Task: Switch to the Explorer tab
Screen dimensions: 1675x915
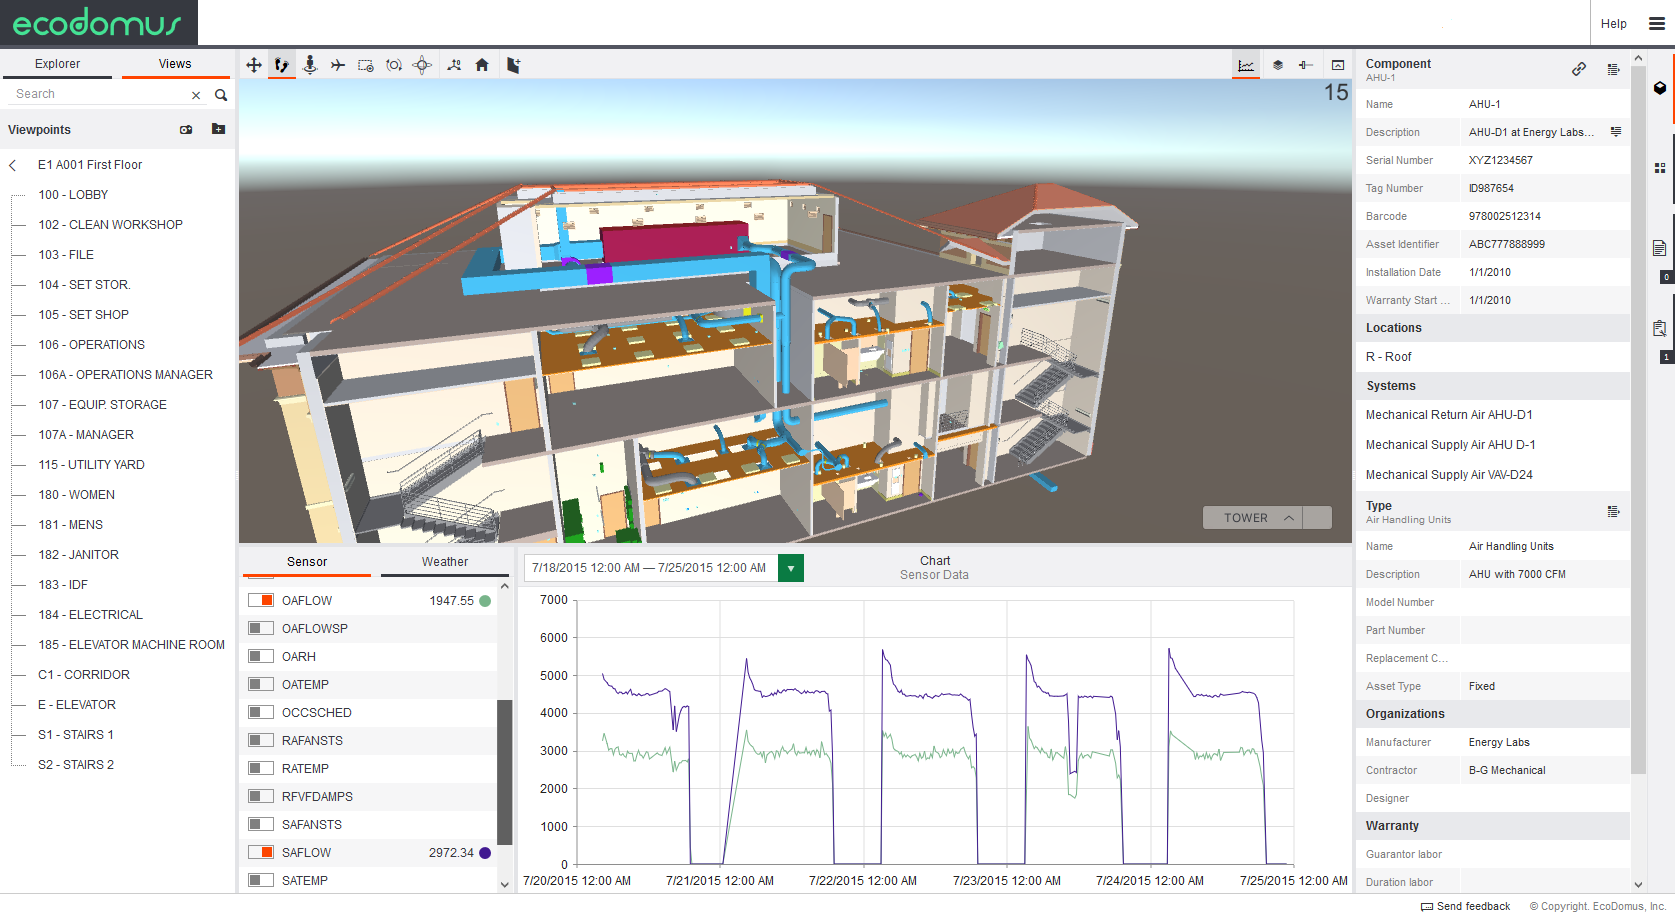Action: [x=58, y=64]
